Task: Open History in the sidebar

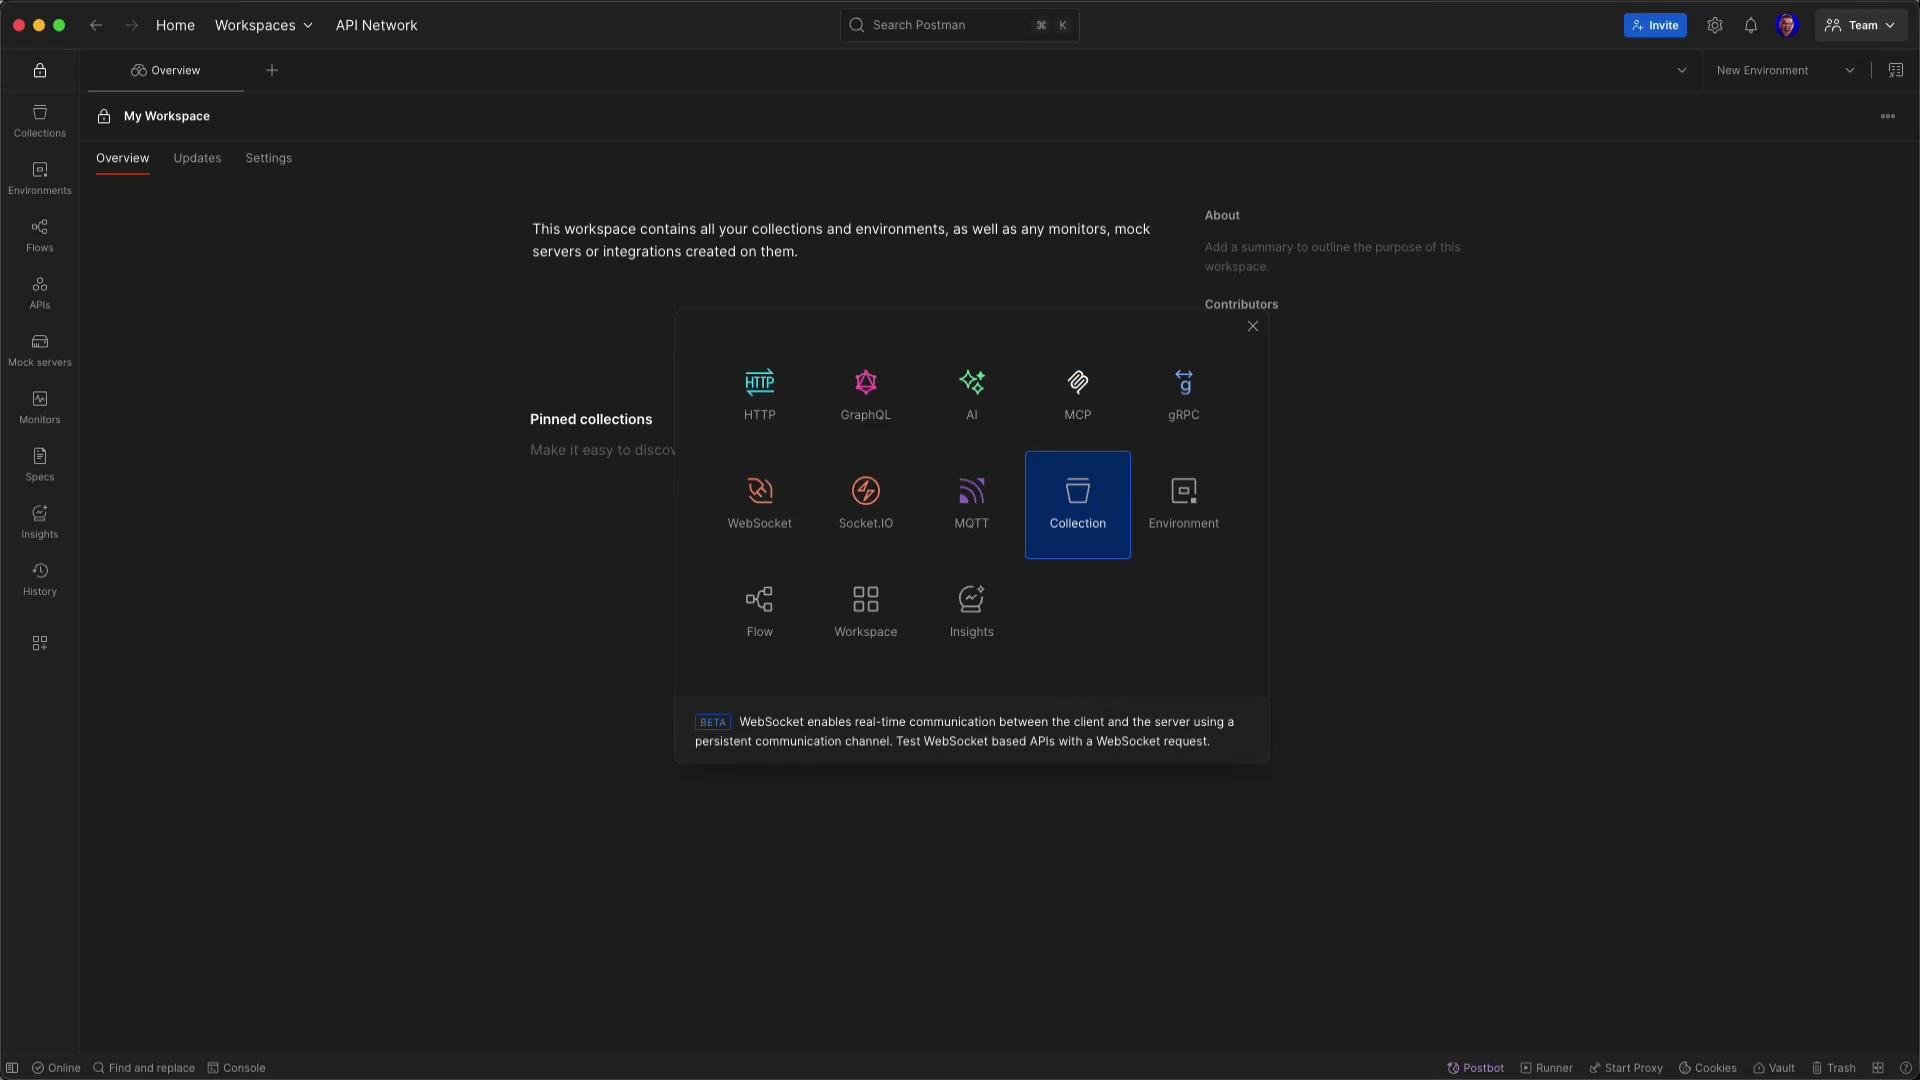Action: [x=40, y=579]
